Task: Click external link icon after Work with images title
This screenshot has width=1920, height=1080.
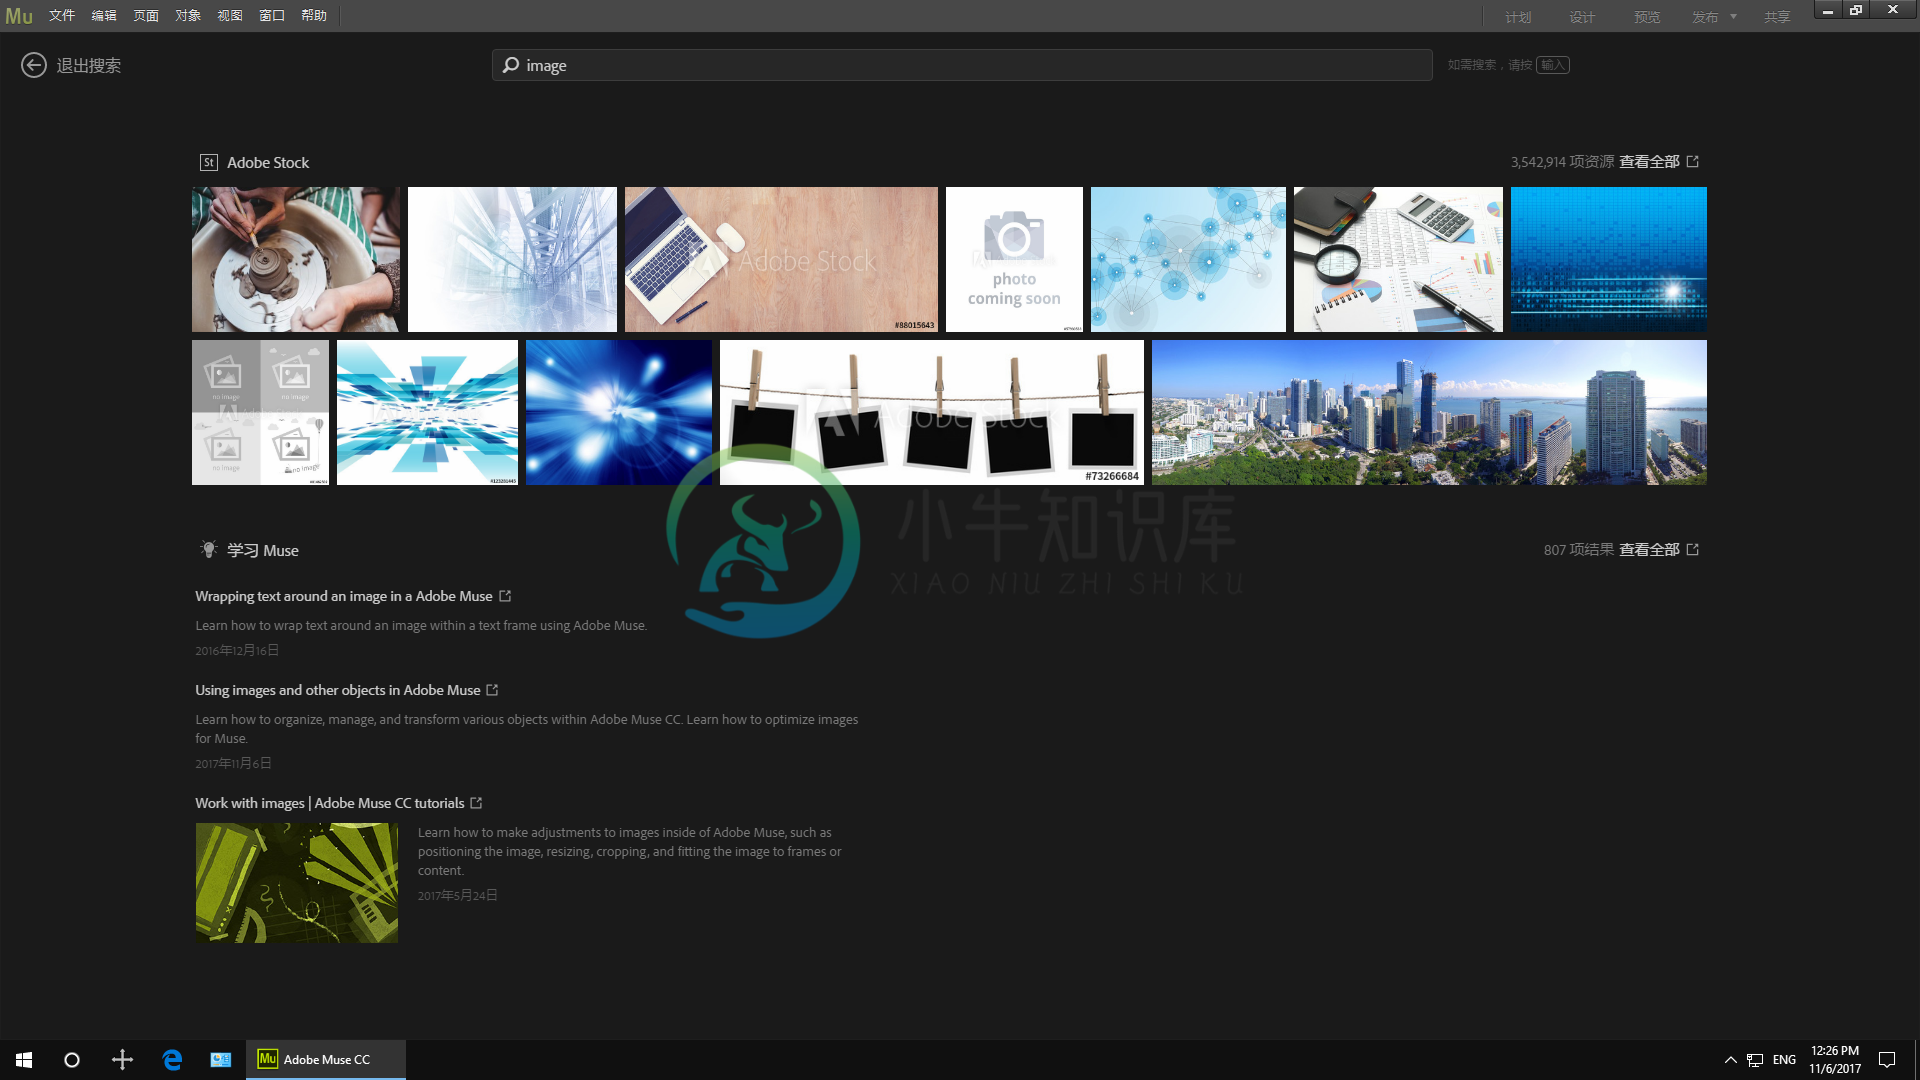Action: [x=476, y=803]
